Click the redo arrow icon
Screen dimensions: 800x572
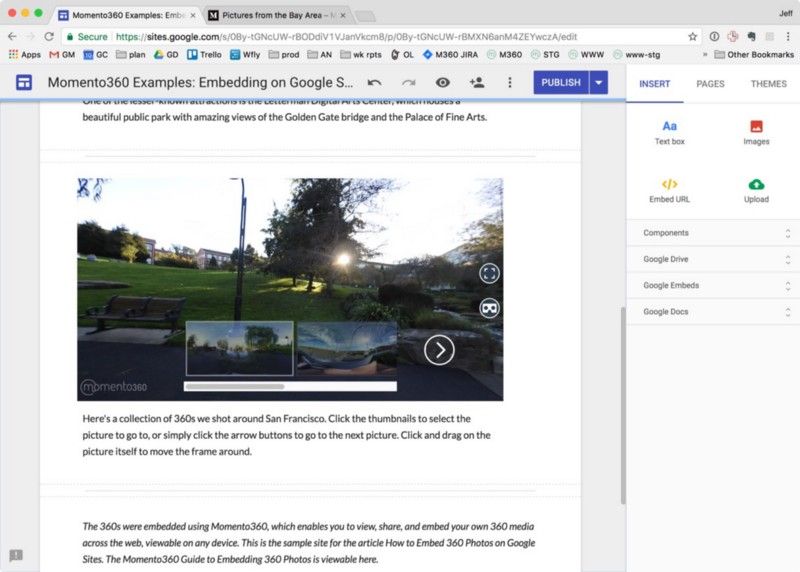pos(408,83)
